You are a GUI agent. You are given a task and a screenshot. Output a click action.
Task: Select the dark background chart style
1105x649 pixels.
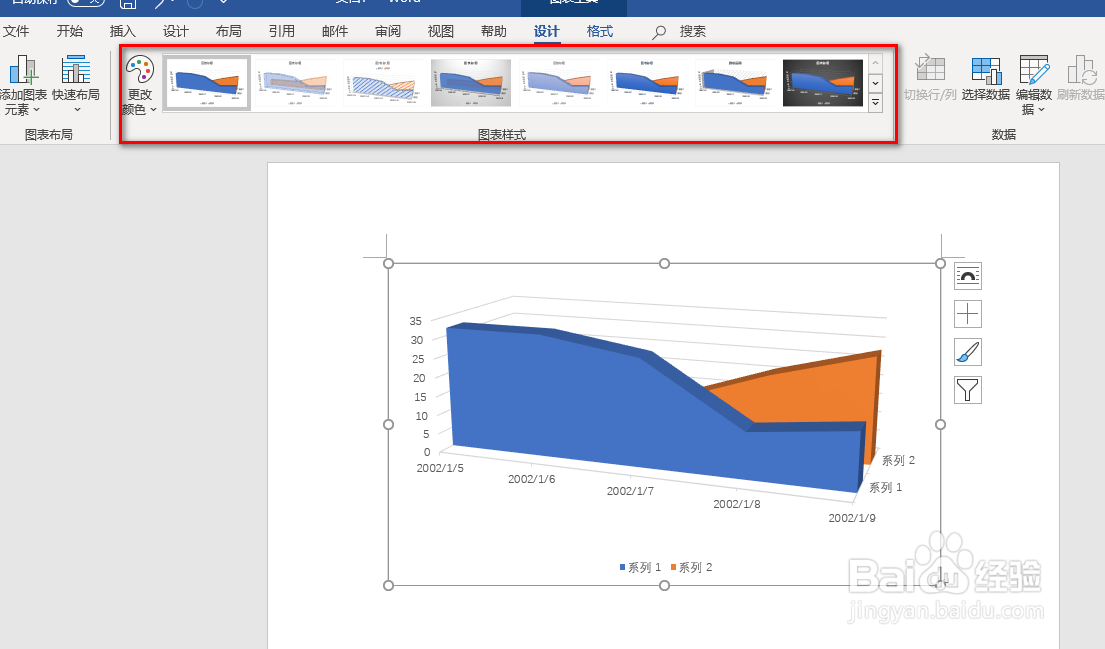(823, 82)
